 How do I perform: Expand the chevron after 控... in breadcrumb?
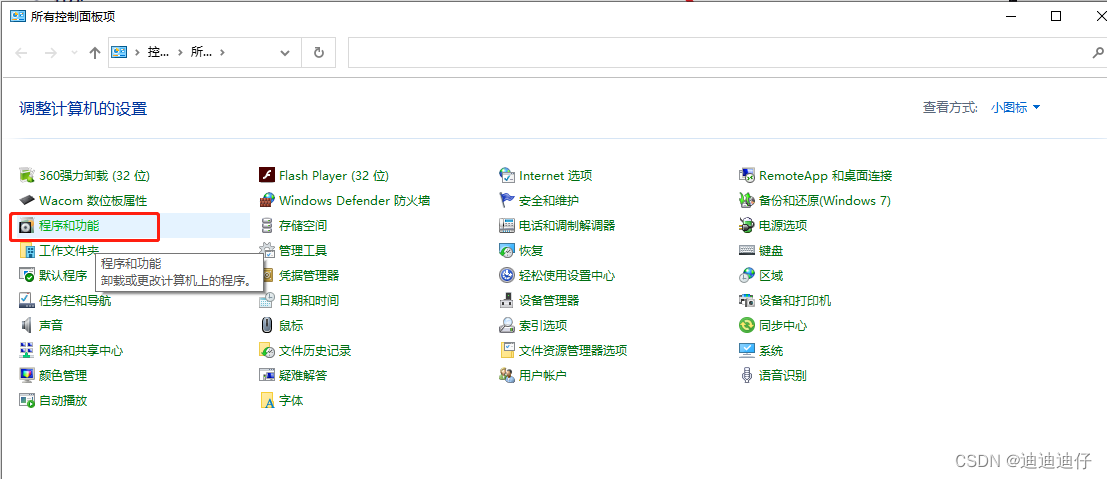pos(179,52)
